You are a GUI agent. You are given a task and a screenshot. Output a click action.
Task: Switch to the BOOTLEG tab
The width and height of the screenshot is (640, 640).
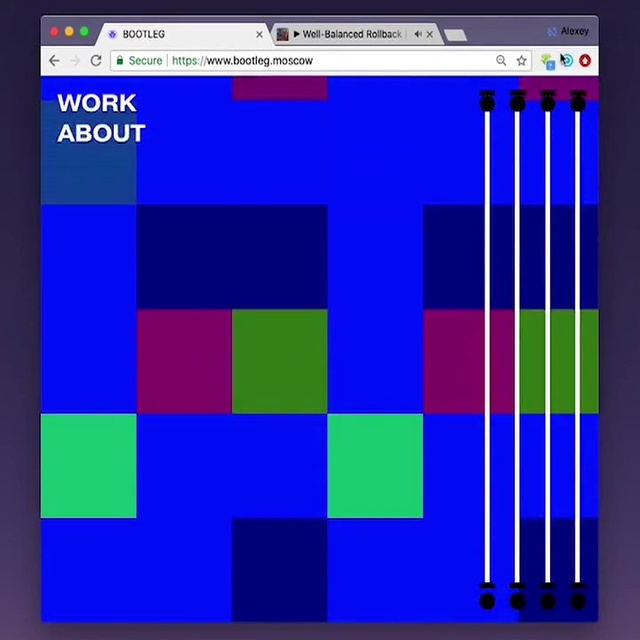click(180, 34)
